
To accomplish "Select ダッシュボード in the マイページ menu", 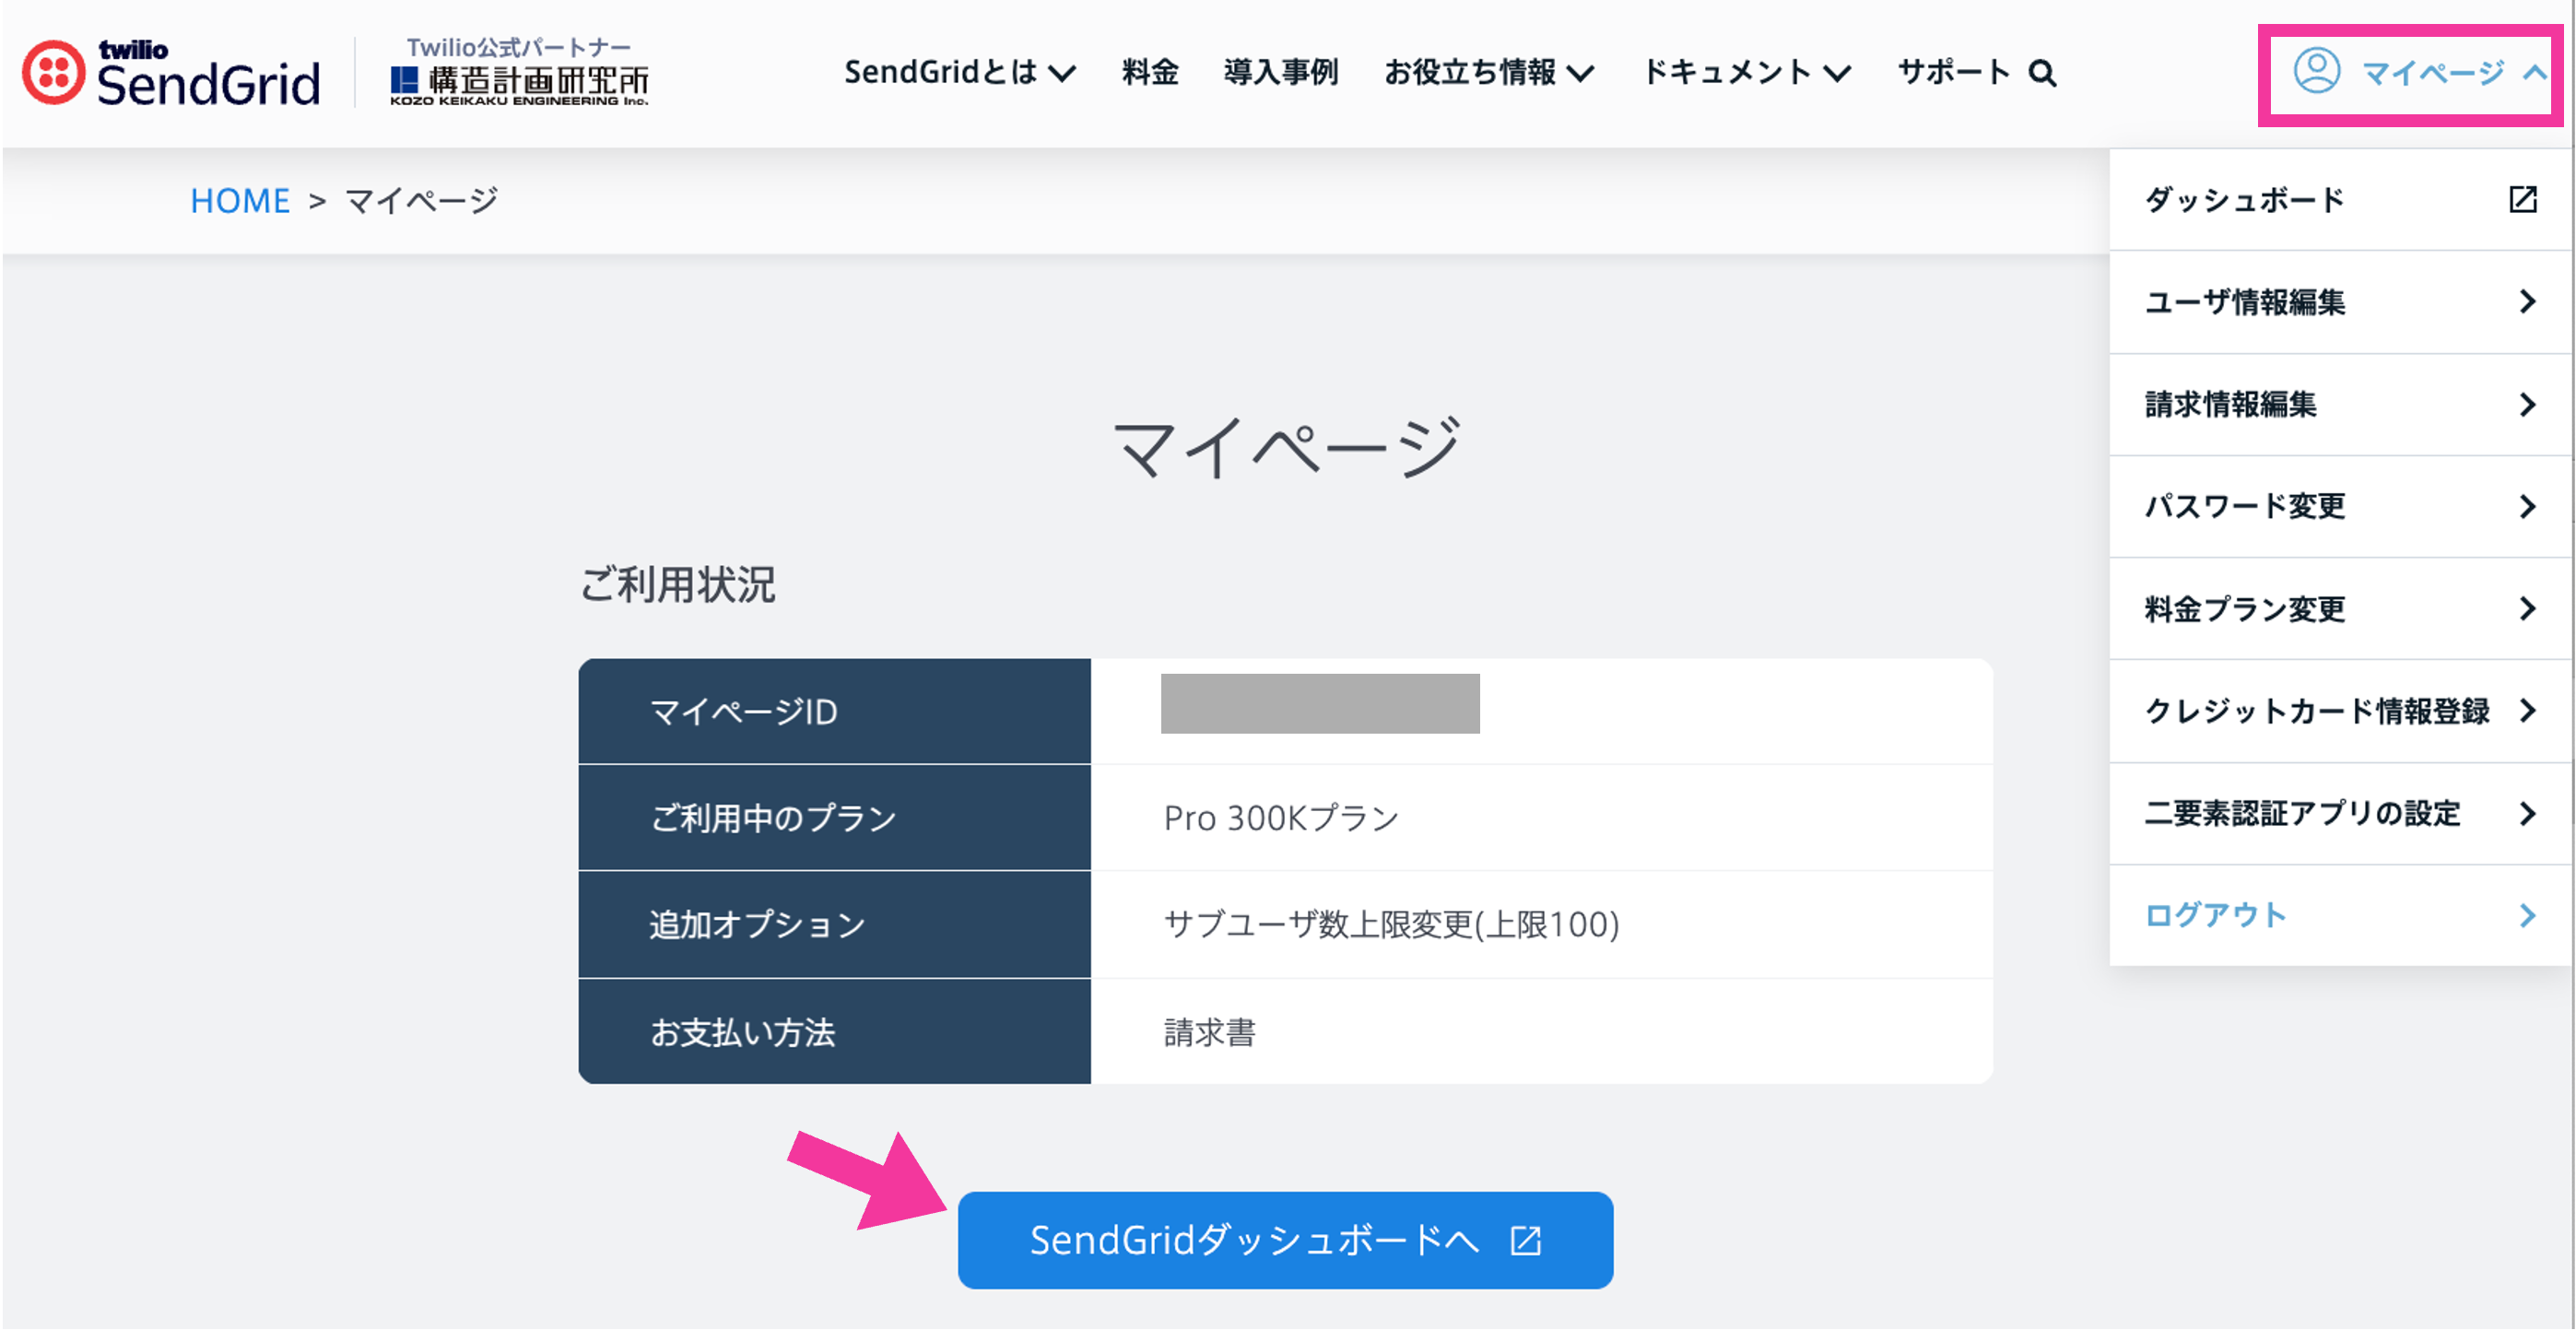I will (x=2341, y=199).
